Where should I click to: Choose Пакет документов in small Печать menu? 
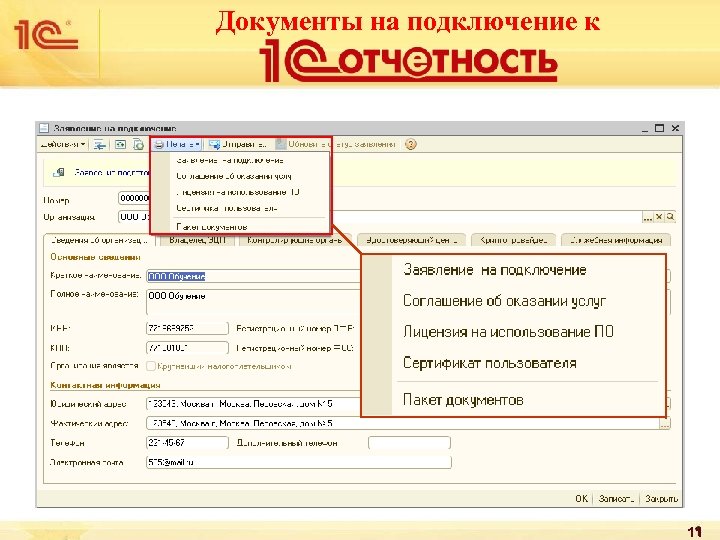[x=212, y=227]
